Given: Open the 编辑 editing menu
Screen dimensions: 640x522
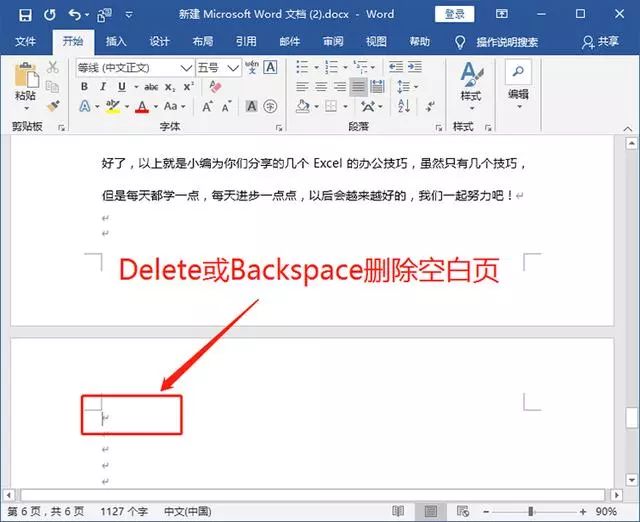Looking at the screenshot, I should [518, 84].
